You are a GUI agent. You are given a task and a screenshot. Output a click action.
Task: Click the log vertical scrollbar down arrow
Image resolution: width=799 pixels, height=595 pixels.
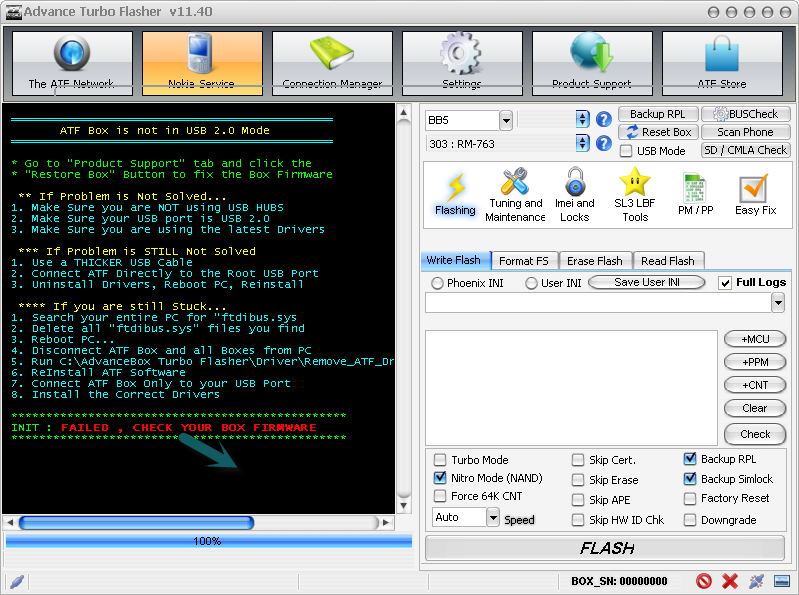pyautogui.click(x=404, y=506)
